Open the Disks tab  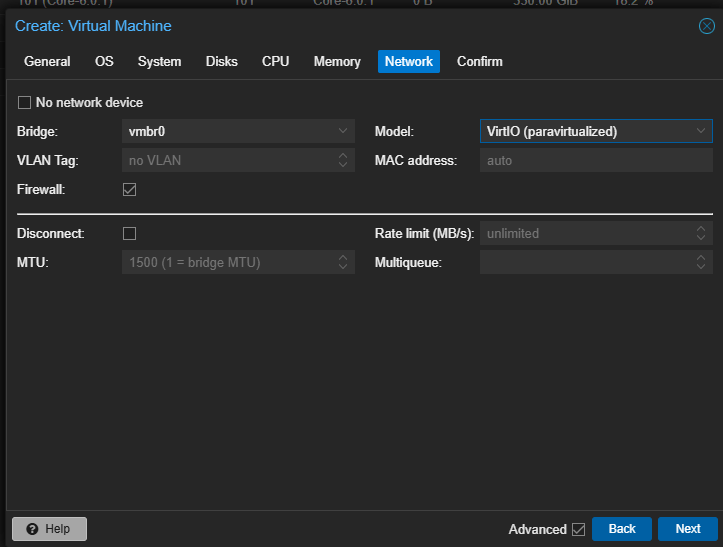pos(222,62)
